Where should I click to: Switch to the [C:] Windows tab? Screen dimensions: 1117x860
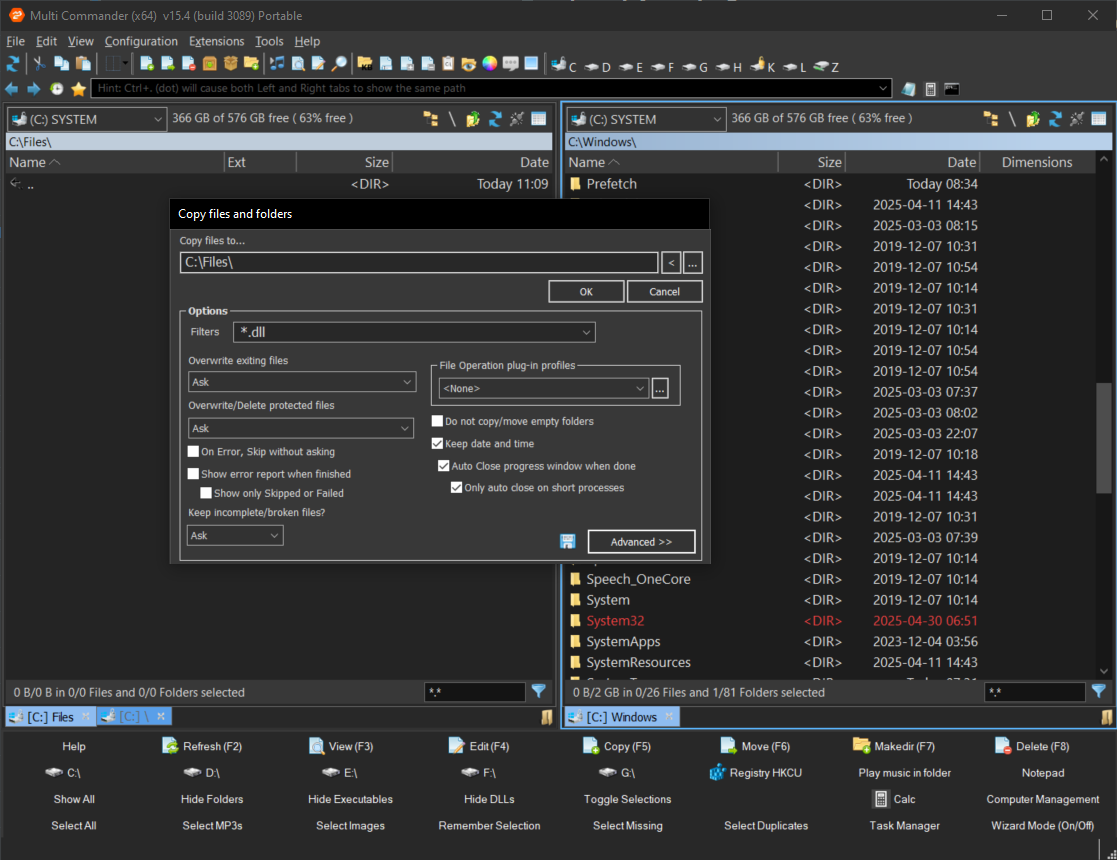click(621, 717)
